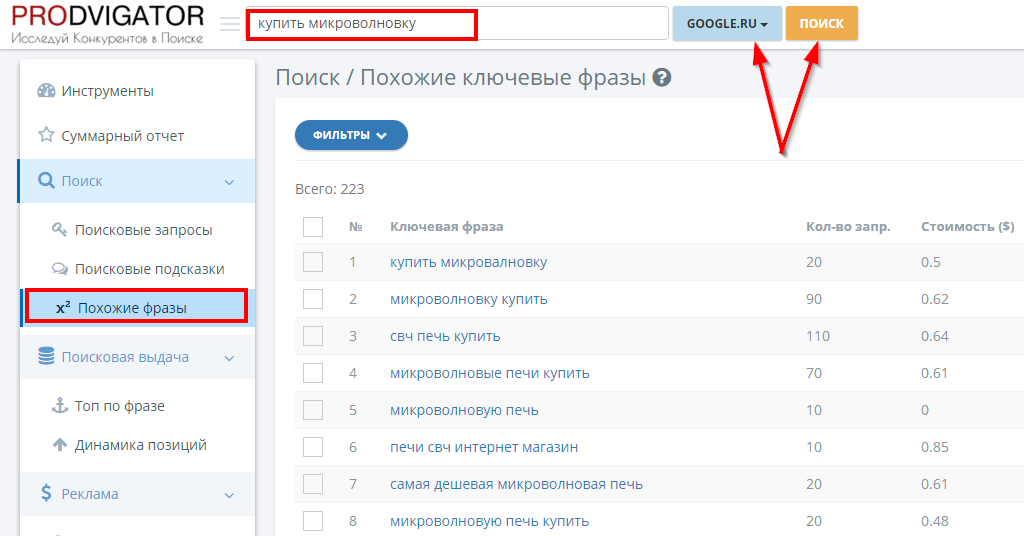This screenshot has height=536, width=1024.
Task: Open keyword link свч печь купить
Action: click(445, 336)
